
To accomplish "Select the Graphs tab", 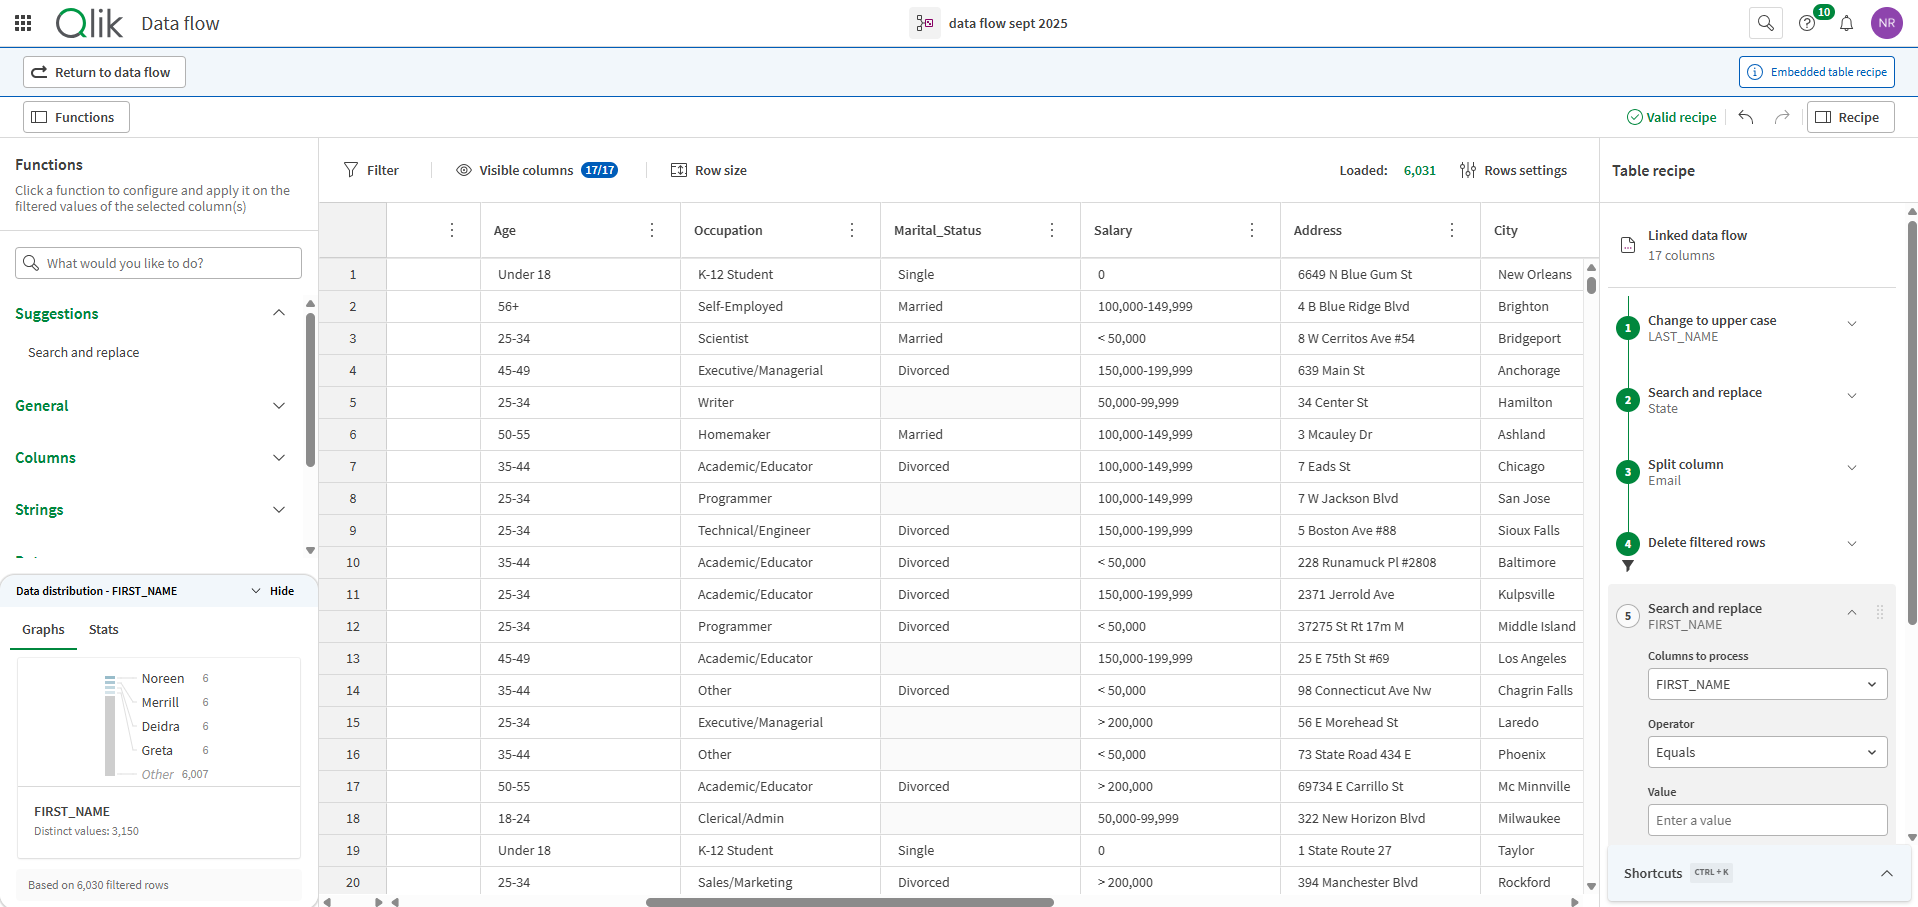I will click(x=42, y=629).
